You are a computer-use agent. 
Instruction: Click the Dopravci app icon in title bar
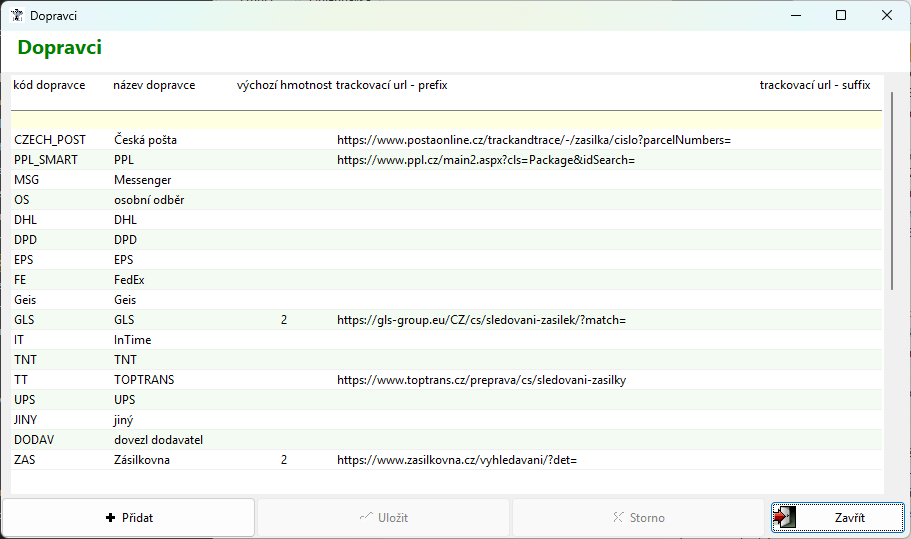(17, 16)
